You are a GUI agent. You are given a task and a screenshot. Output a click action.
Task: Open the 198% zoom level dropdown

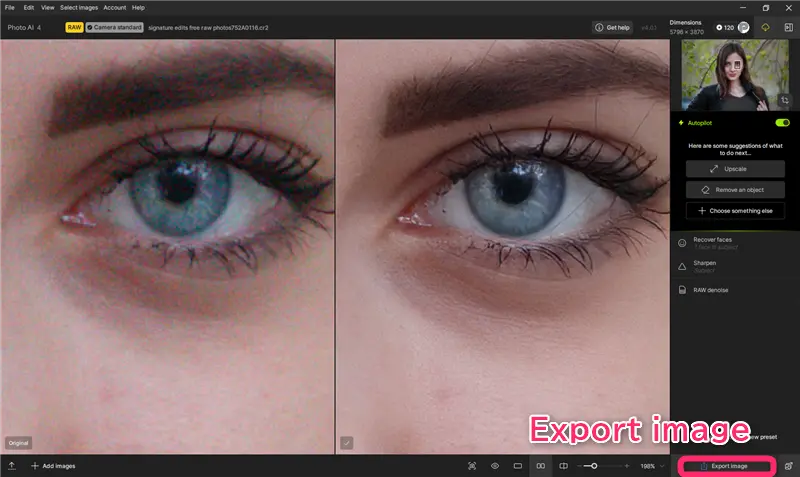(x=653, y=466)
